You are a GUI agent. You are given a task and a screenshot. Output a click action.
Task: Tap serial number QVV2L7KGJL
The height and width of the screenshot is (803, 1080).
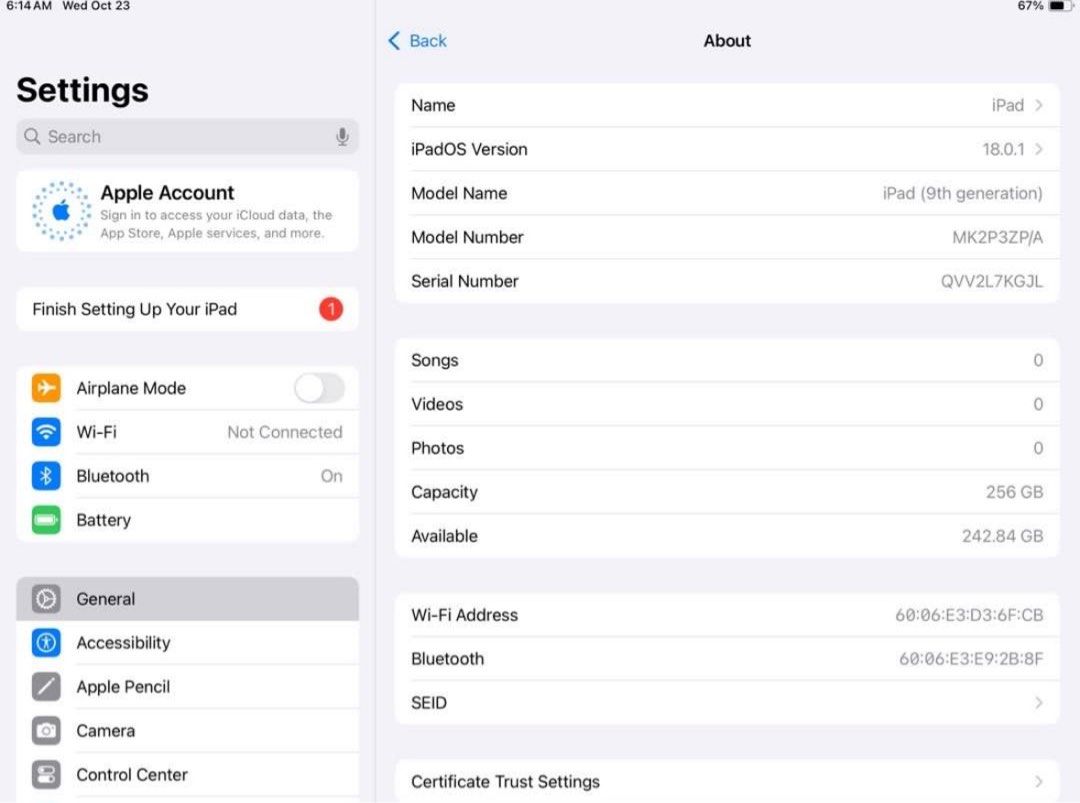992,281
